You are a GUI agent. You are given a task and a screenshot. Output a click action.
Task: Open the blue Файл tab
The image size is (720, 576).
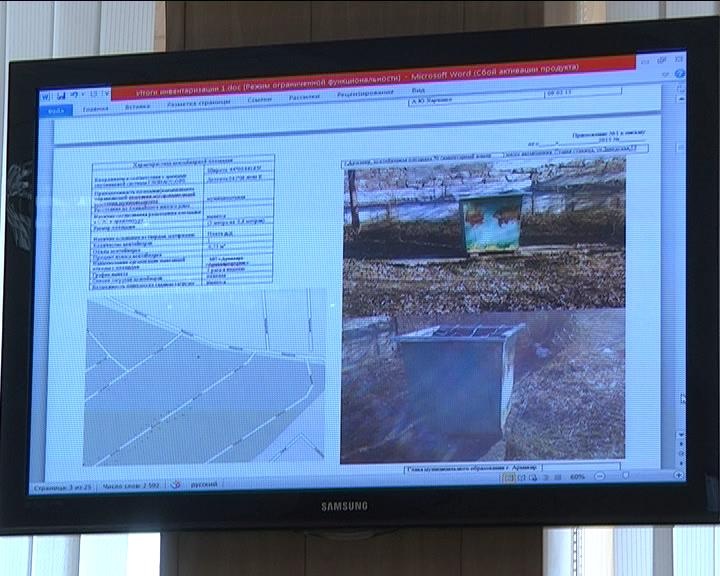[x=56, y=111]
